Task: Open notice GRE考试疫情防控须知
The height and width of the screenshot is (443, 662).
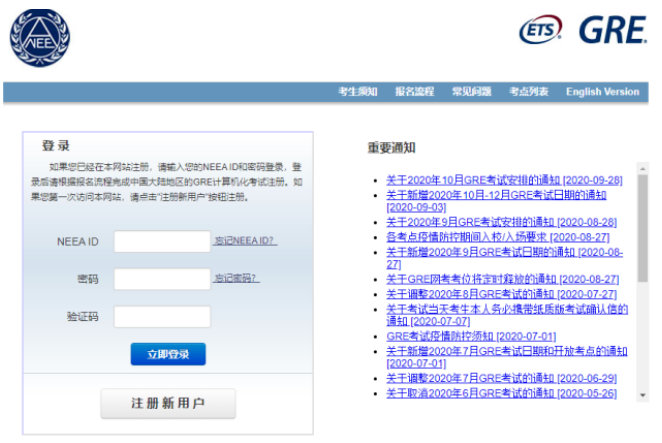Action: [471, 337]
